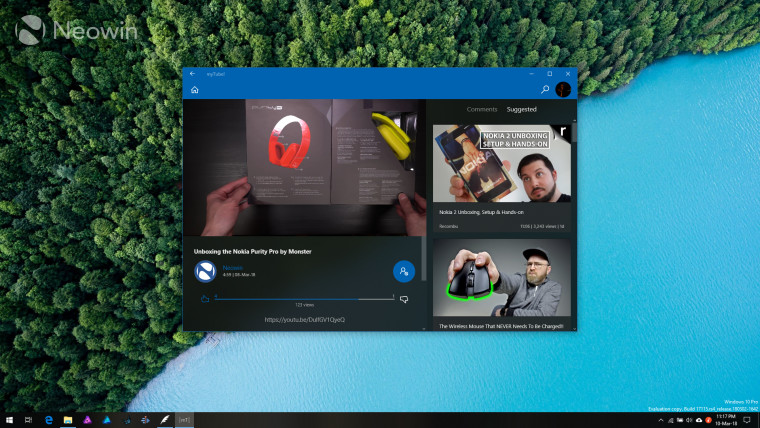Click 'Unboxing the Nokia Purity Pro by Monster' title
This screenshot has height=428, width=760.
tap(253, 252)
